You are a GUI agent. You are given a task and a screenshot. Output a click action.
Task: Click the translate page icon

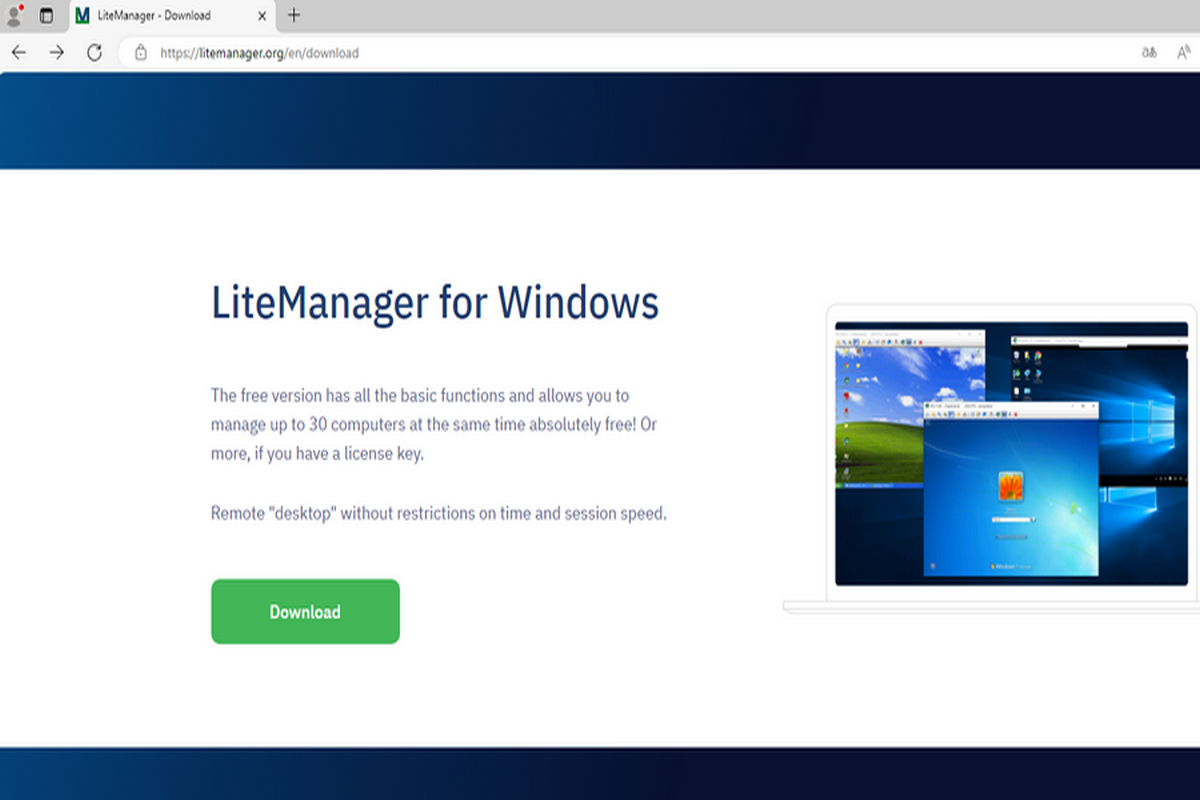[1150, 53]
